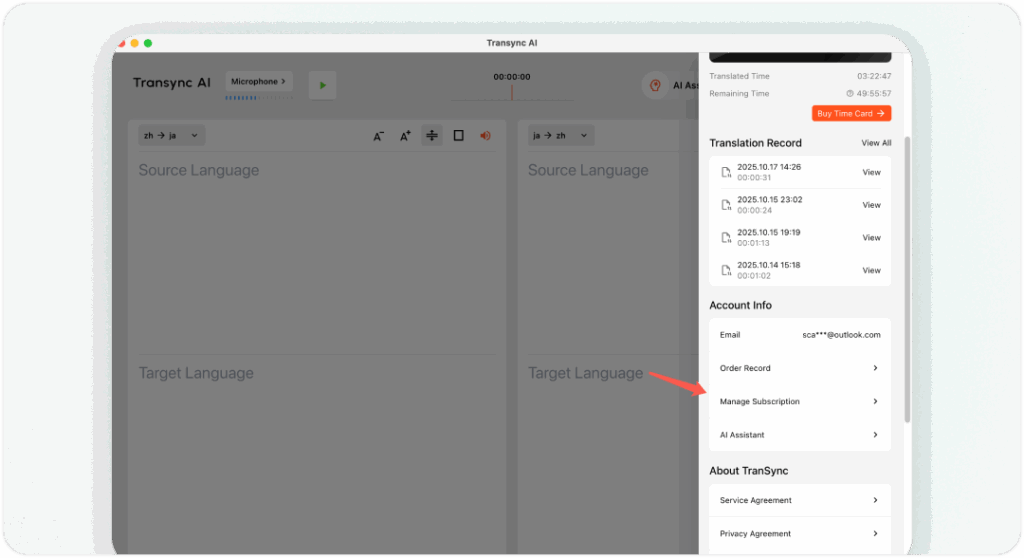Click the split layout icon
Screen dimensions: 1024x558
point(432,136)
